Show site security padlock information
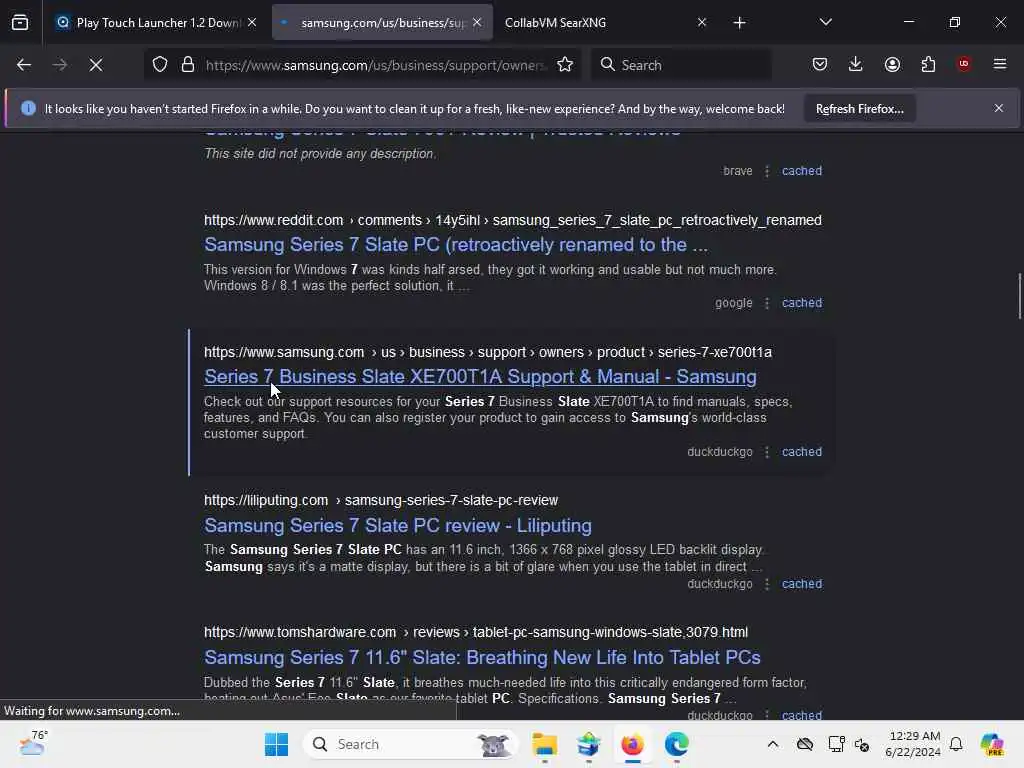Image resolution: width=1024 pixels, height=768 pixels. coord(188,65)
